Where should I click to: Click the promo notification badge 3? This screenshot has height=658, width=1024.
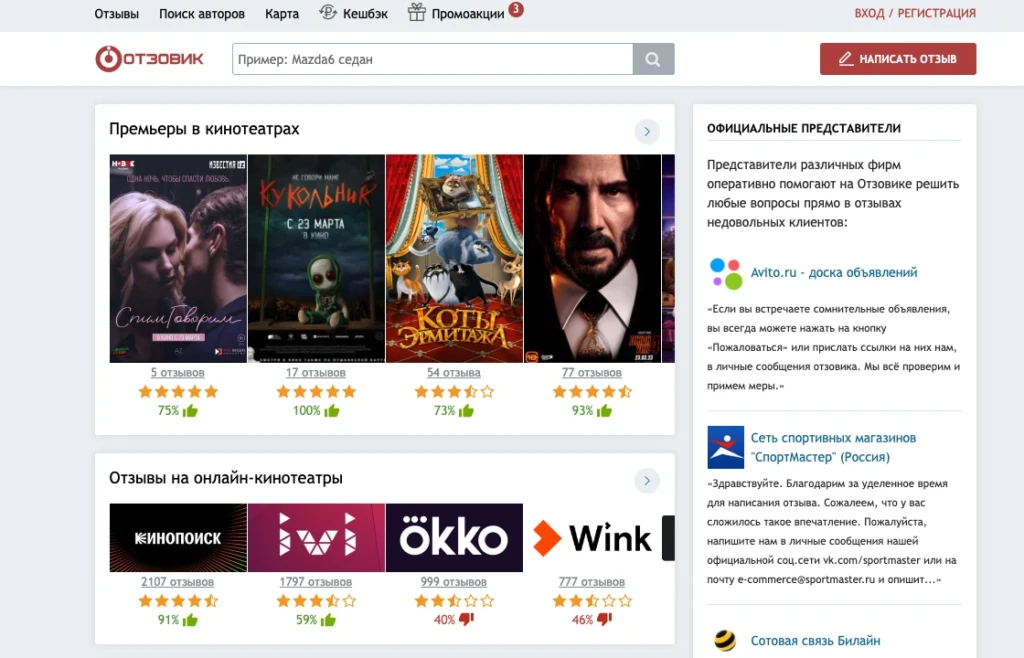pyautogui.click(x=516, y=9)
